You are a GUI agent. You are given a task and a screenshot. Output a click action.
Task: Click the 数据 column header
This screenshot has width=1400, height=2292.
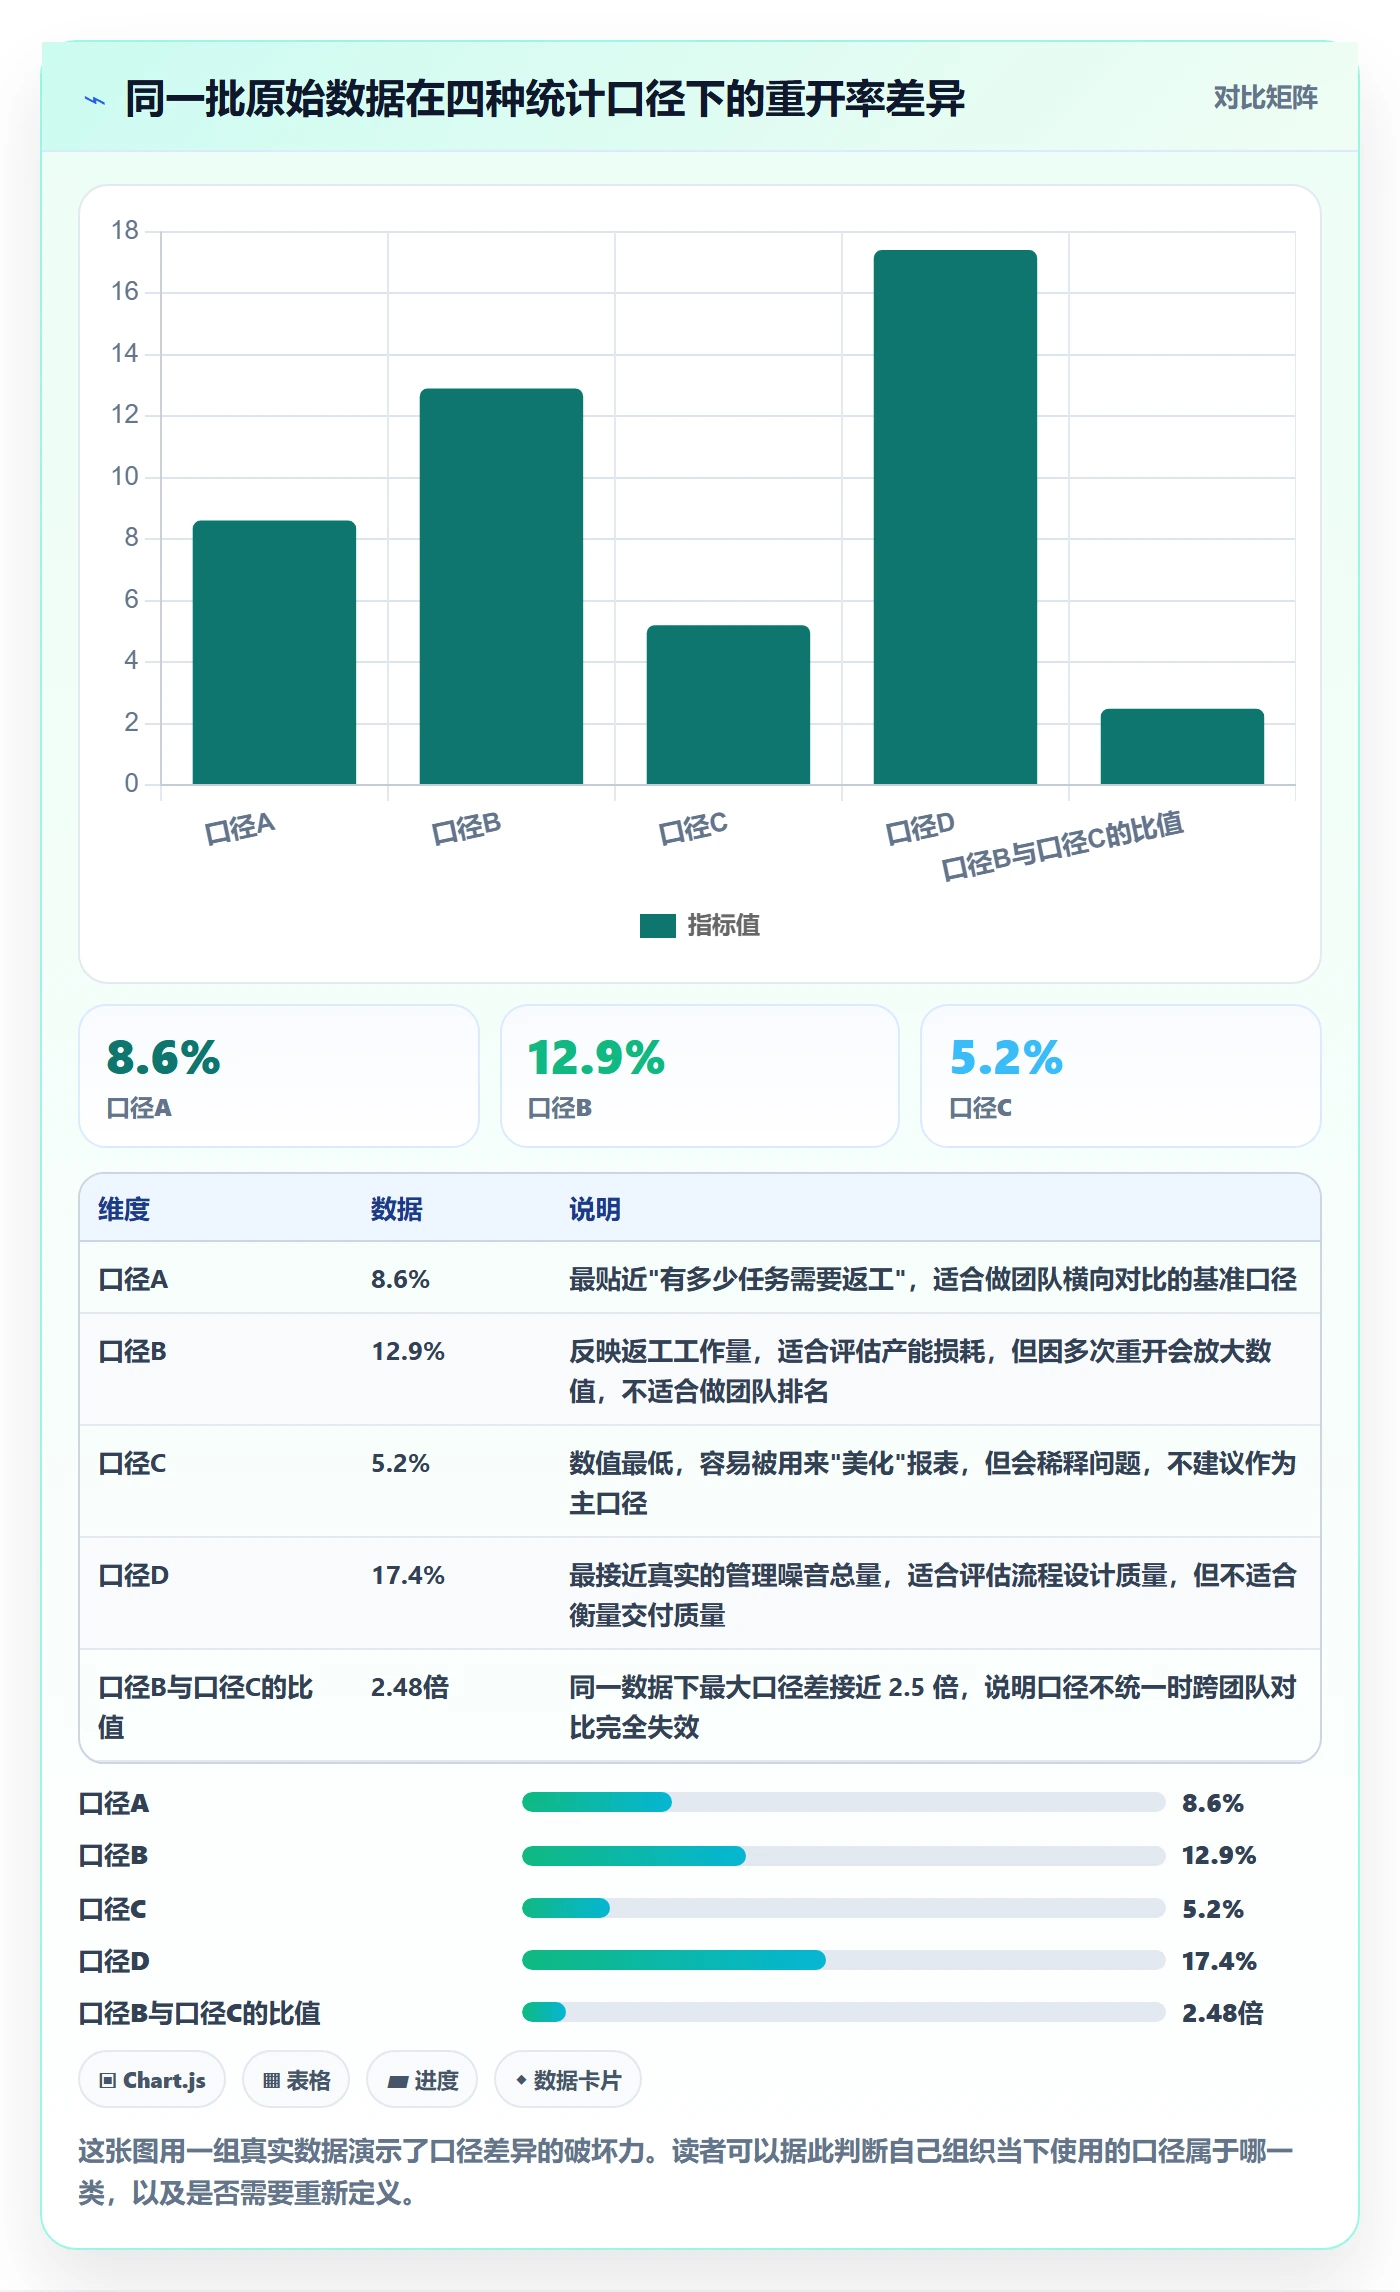click(x=397, y=1209)
